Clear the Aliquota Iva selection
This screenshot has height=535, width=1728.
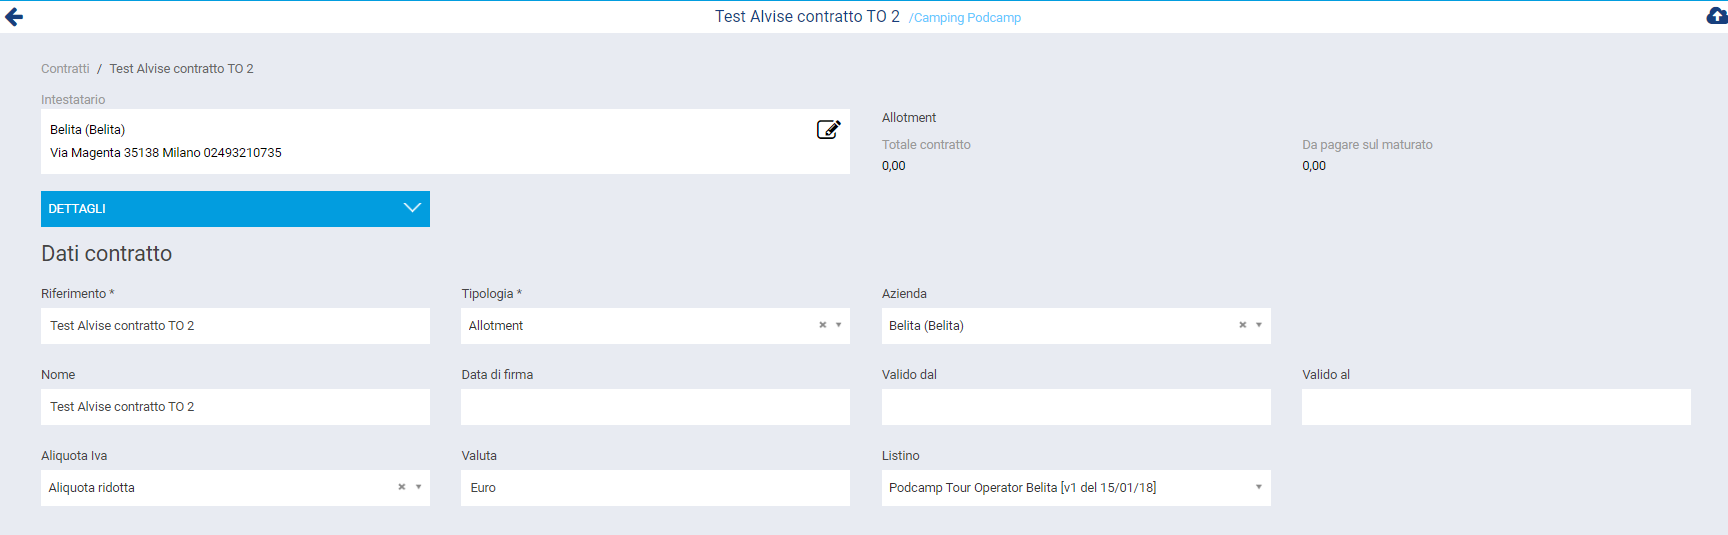(402, 487)
